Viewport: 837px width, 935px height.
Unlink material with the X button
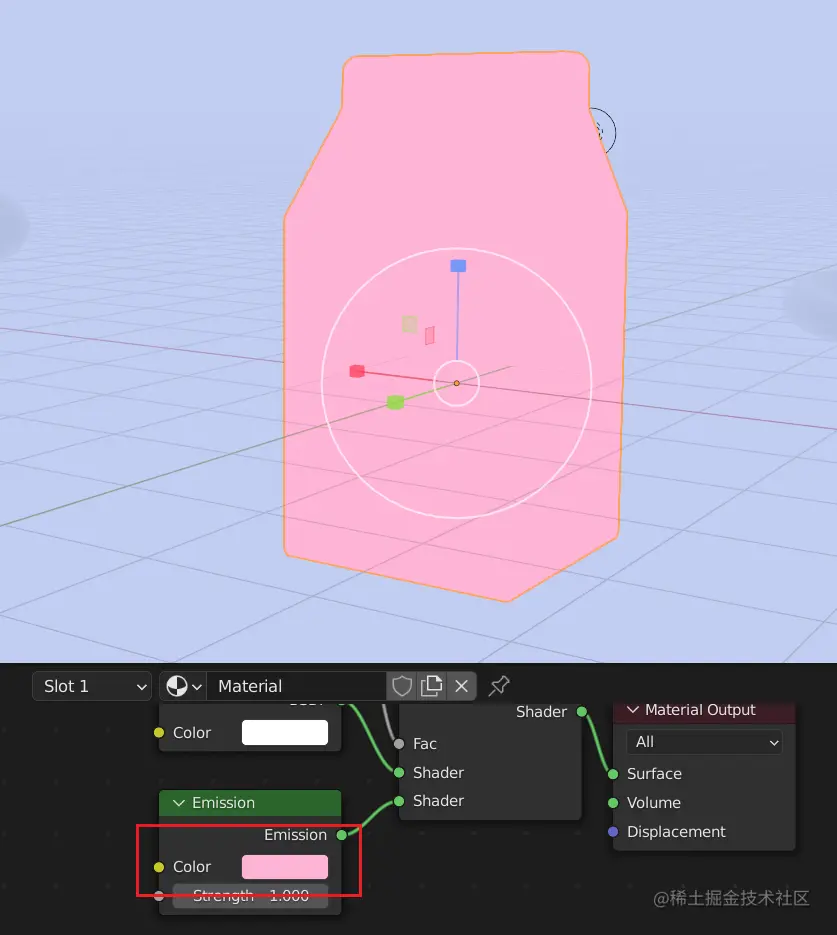click(461, 686)
